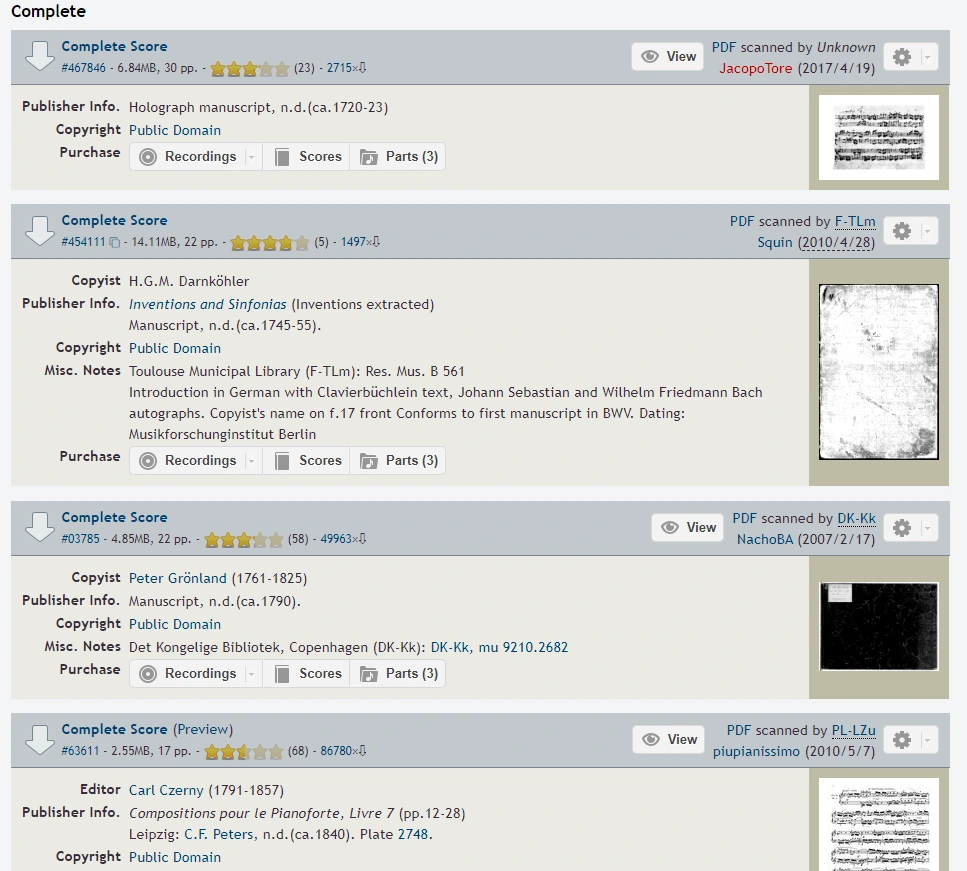
Task: Expand Recordings dropdown for holograph manuscript
Action: tap(252, 157)
